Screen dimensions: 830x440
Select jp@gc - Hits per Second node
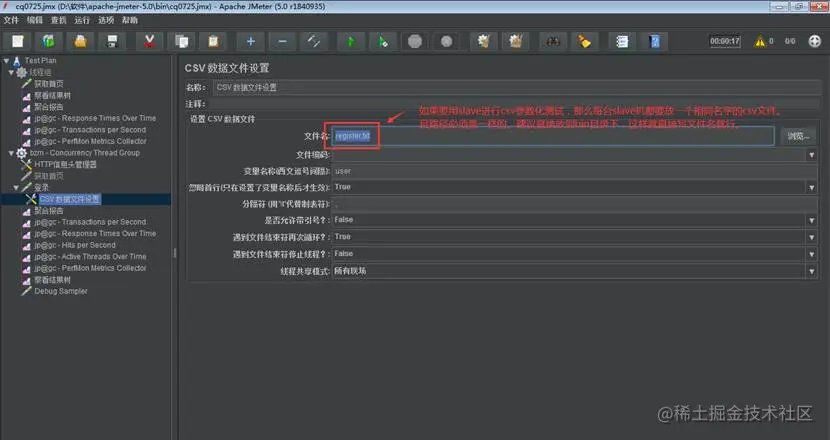point(75,245)
